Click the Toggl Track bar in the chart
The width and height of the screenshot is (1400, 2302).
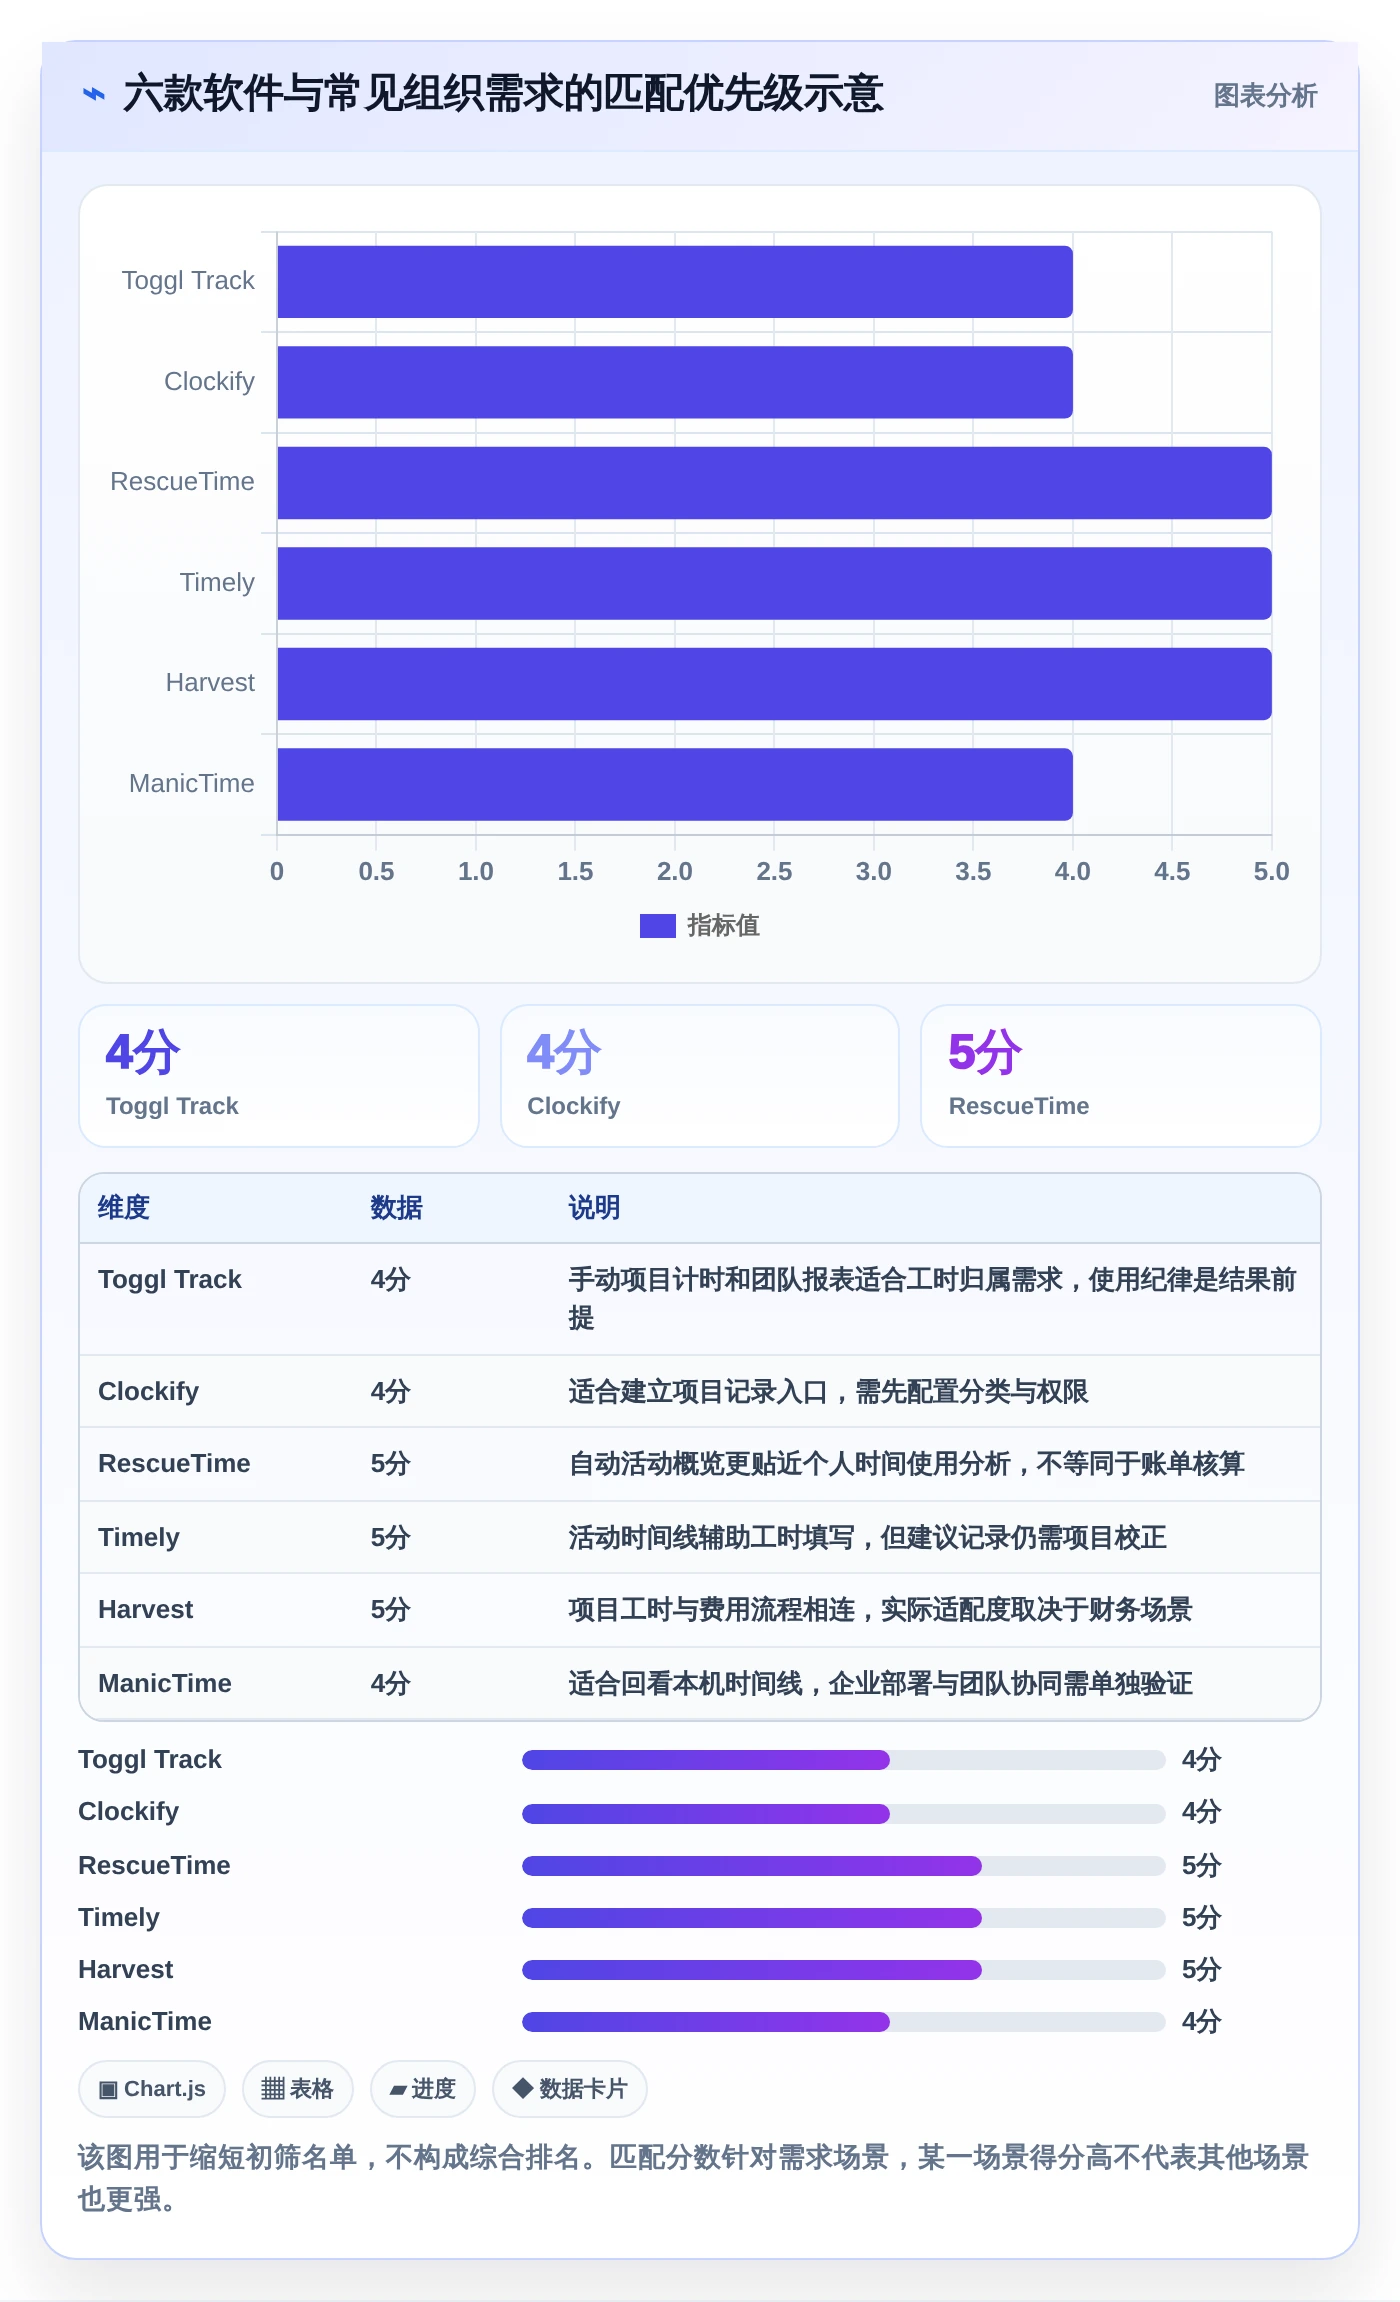click(x=675, y=282)
